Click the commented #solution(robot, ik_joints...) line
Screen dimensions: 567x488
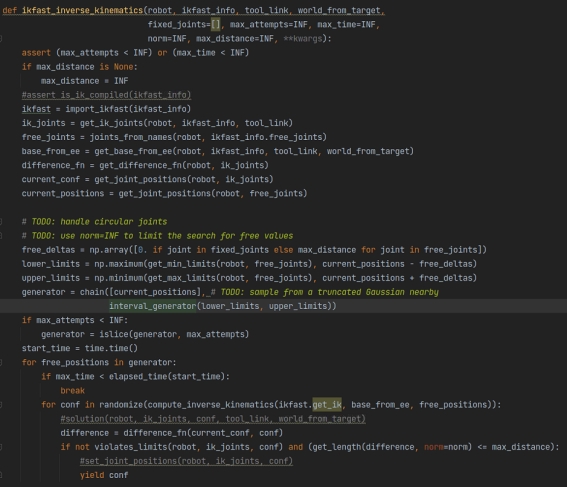click(x=213, y=419)
